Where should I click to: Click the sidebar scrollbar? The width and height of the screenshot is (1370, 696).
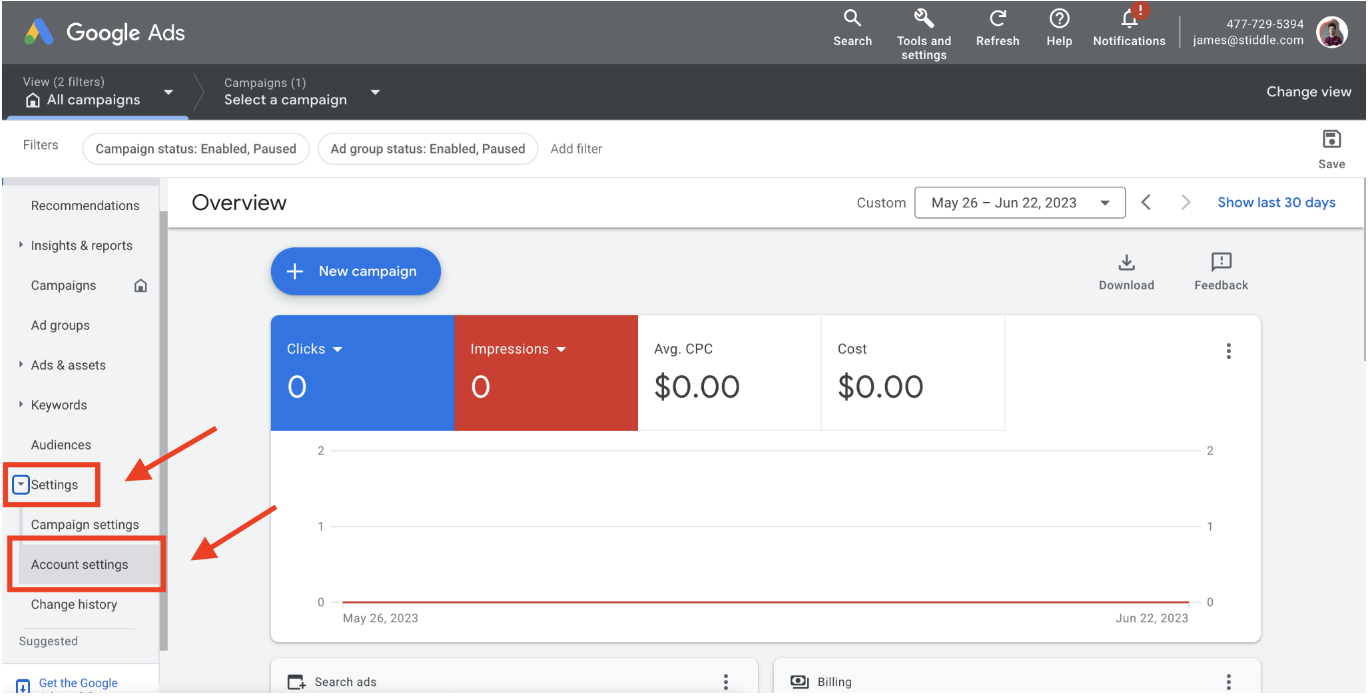tap(164, 430)
